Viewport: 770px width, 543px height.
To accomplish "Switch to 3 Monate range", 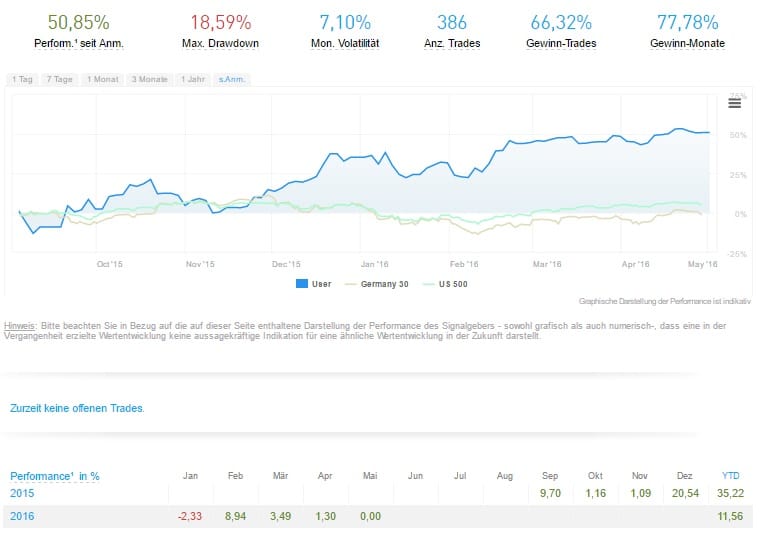I will pyautogui.click(x=150, y=79).
